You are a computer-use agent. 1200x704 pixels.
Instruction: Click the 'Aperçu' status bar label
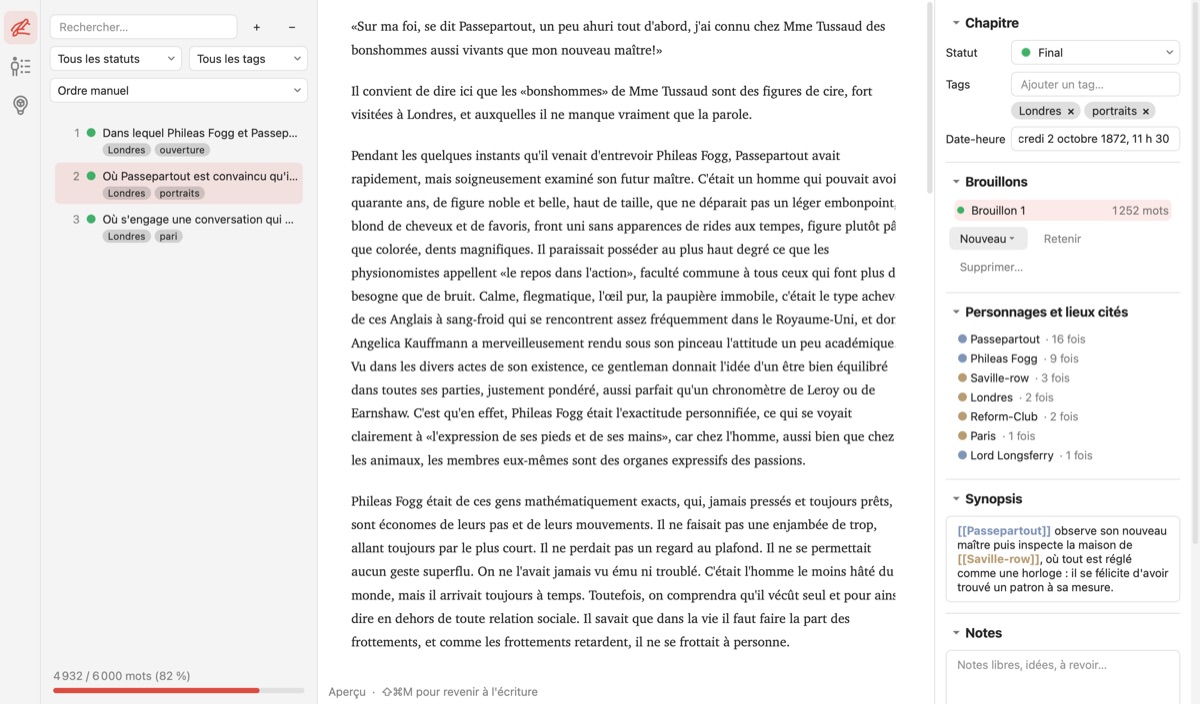click(347, 692)
